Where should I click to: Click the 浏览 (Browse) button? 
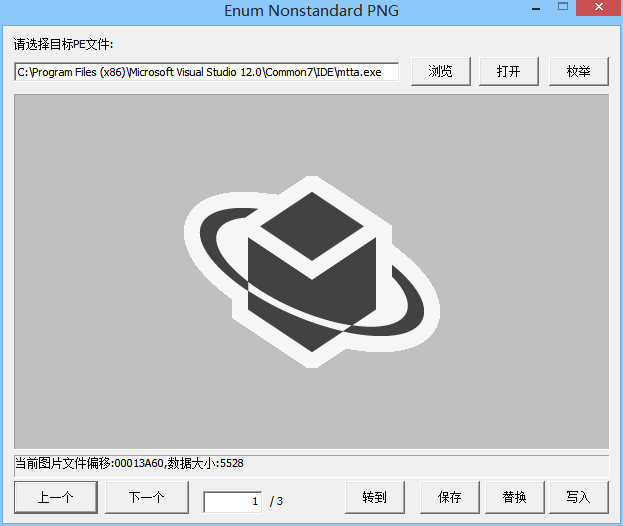(441, 71)
